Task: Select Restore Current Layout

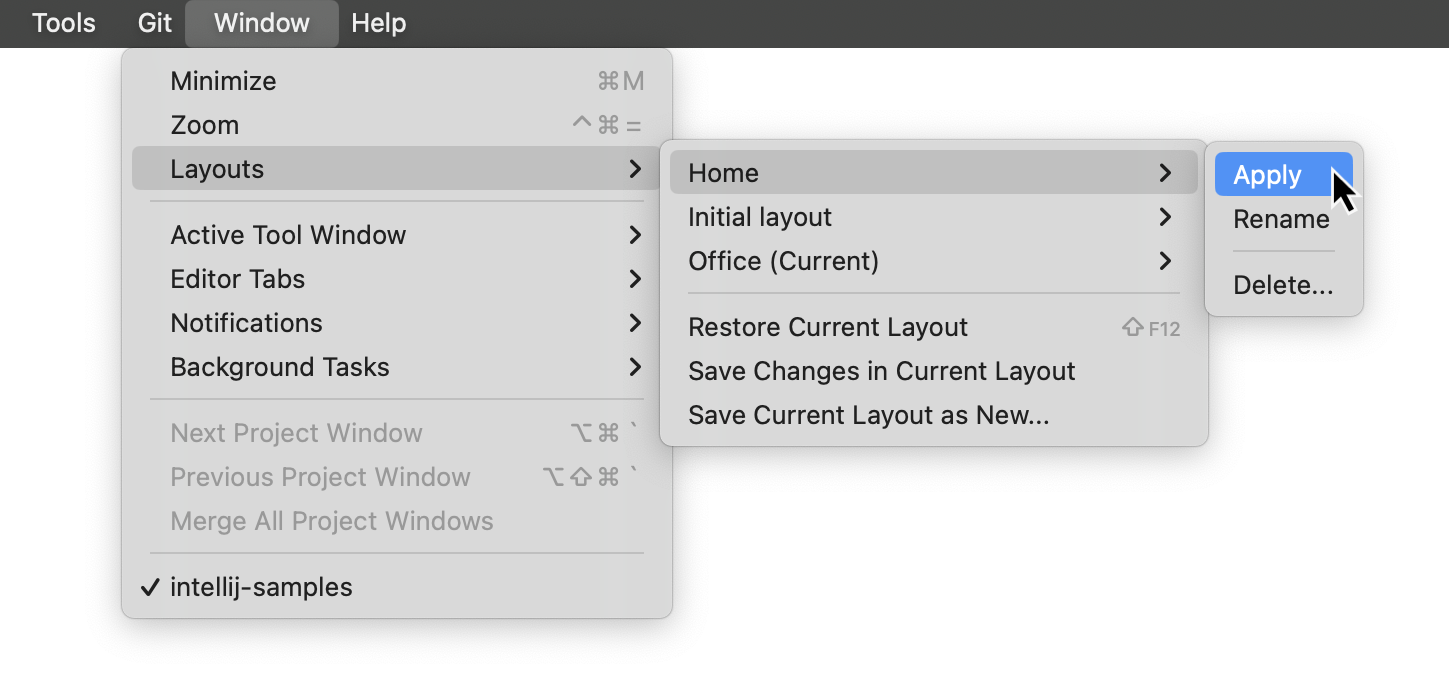Action: [x=933, y=327]
